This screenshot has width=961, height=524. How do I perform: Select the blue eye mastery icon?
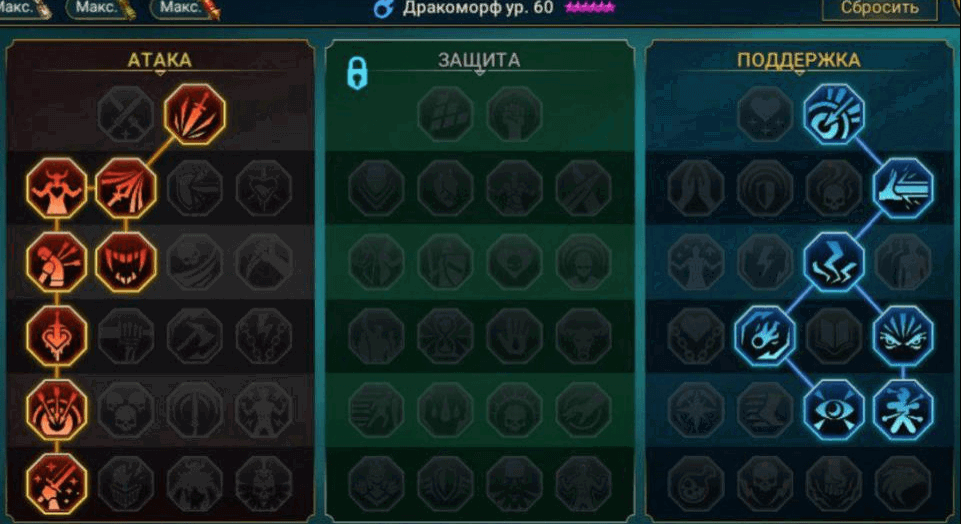834,409
